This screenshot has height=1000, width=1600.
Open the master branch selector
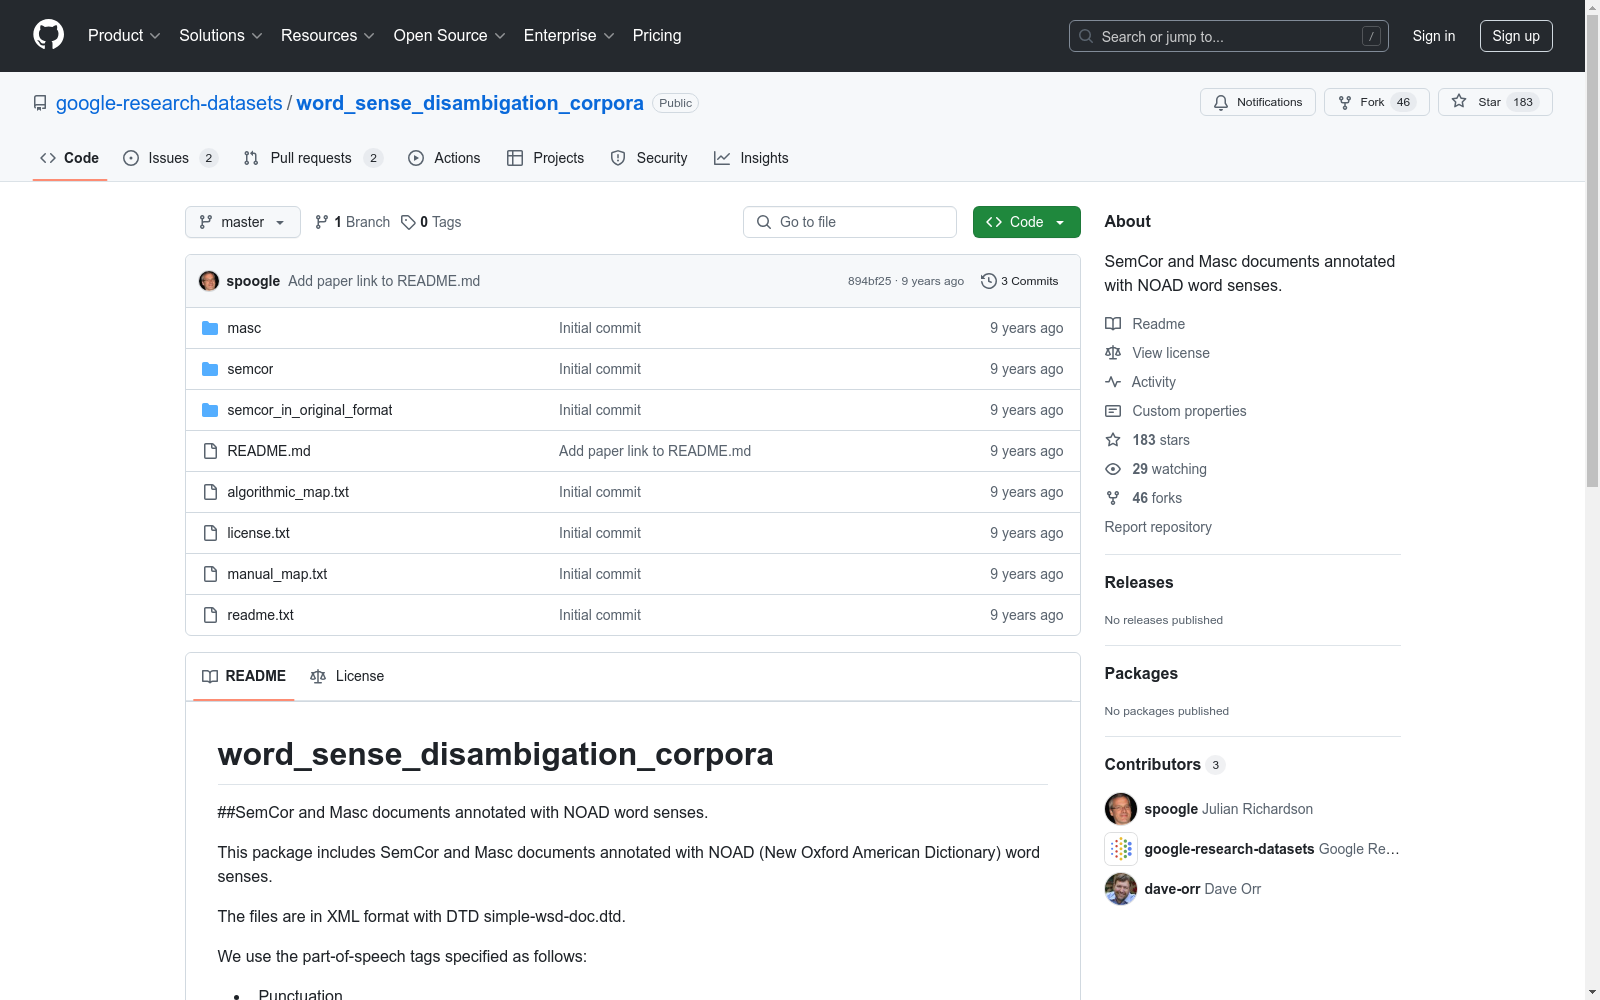(243, 222)
